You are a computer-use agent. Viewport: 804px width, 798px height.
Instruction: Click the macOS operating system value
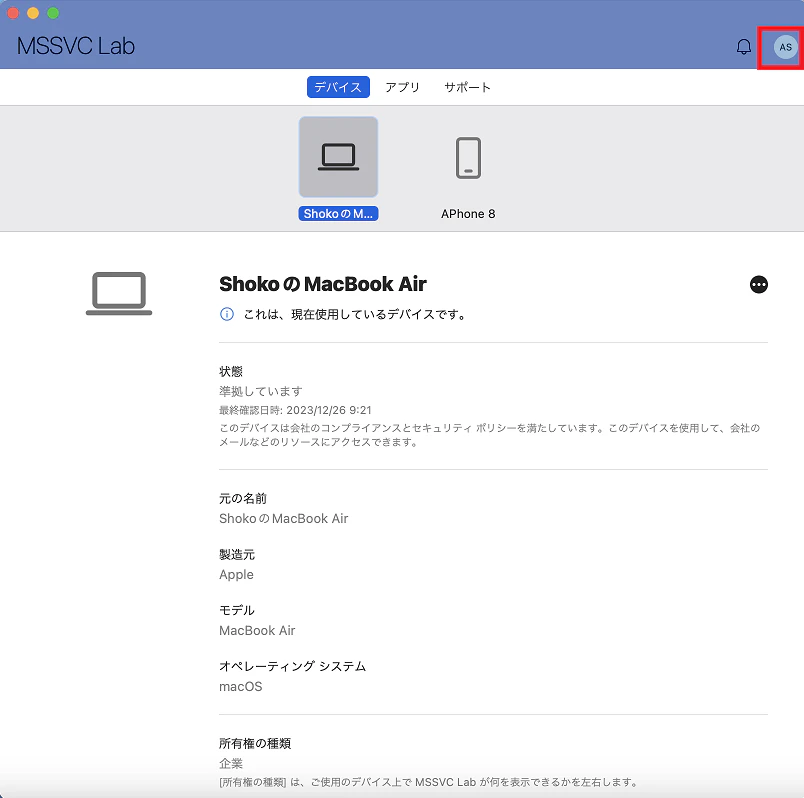tap(240, 686)
